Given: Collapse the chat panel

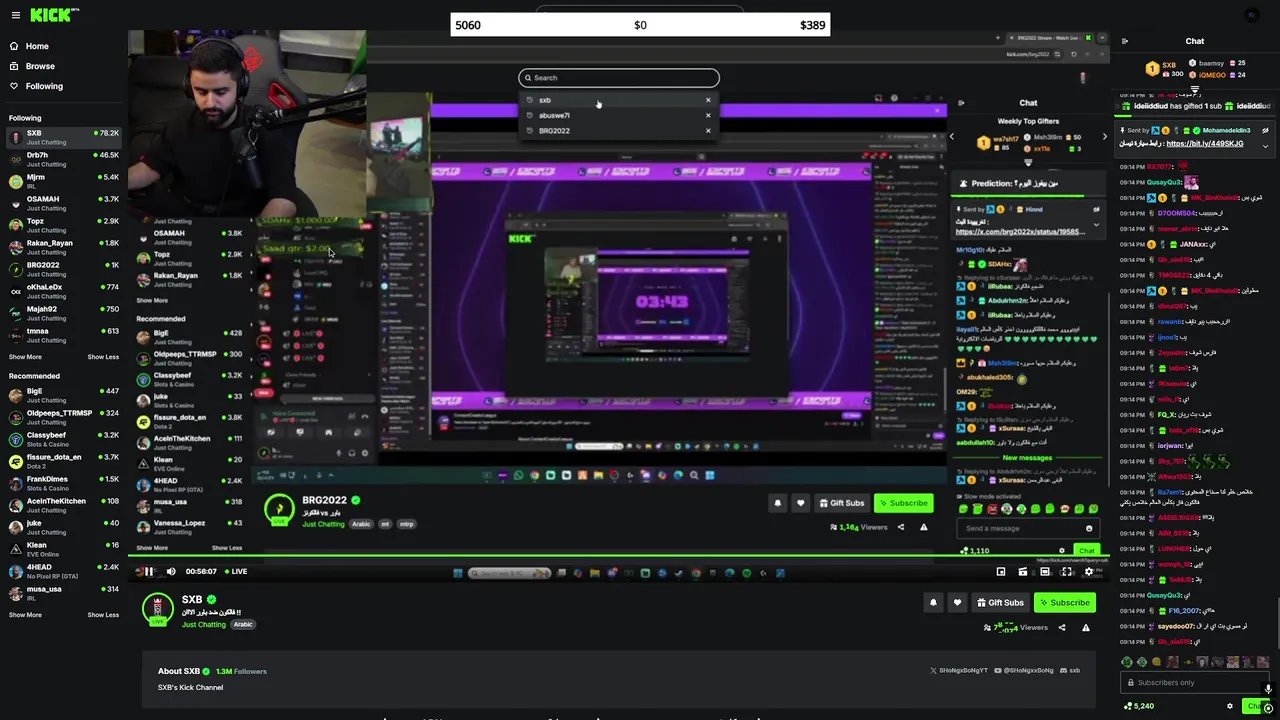Looking at the screenshot, I should click(1125, 41).
